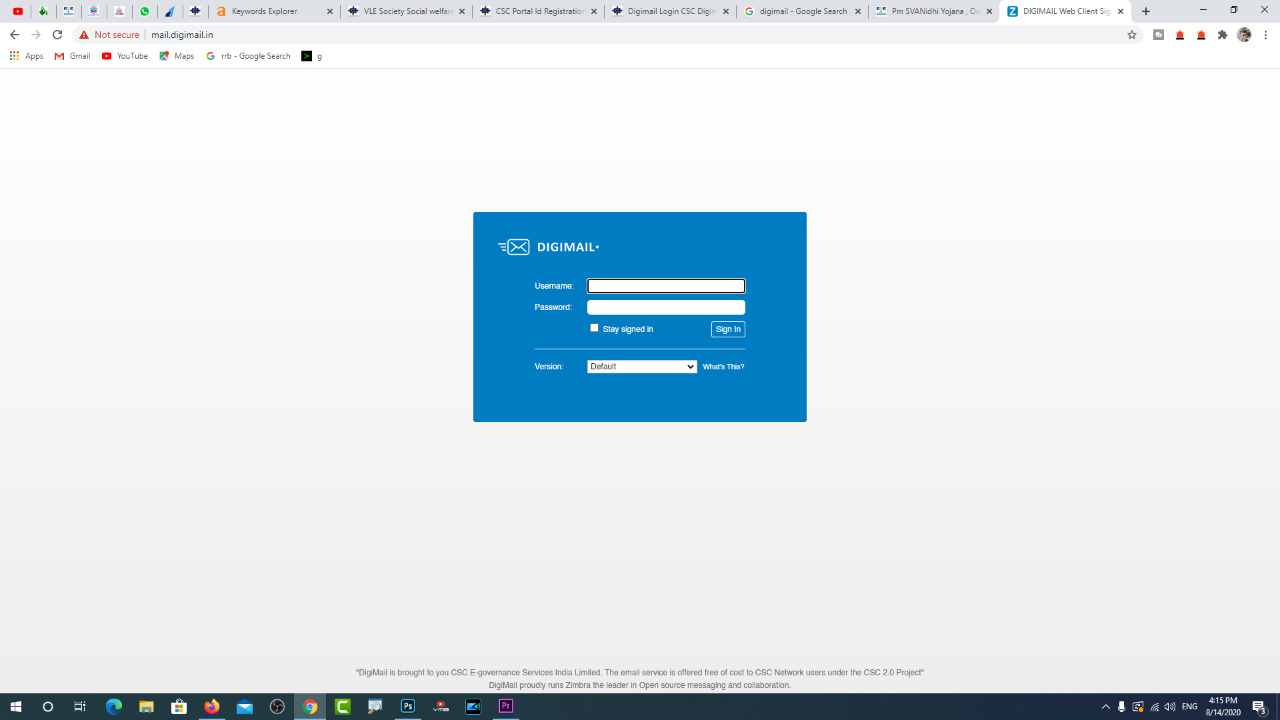Launch Microsoft Edge from taskbar

[113, 706]
